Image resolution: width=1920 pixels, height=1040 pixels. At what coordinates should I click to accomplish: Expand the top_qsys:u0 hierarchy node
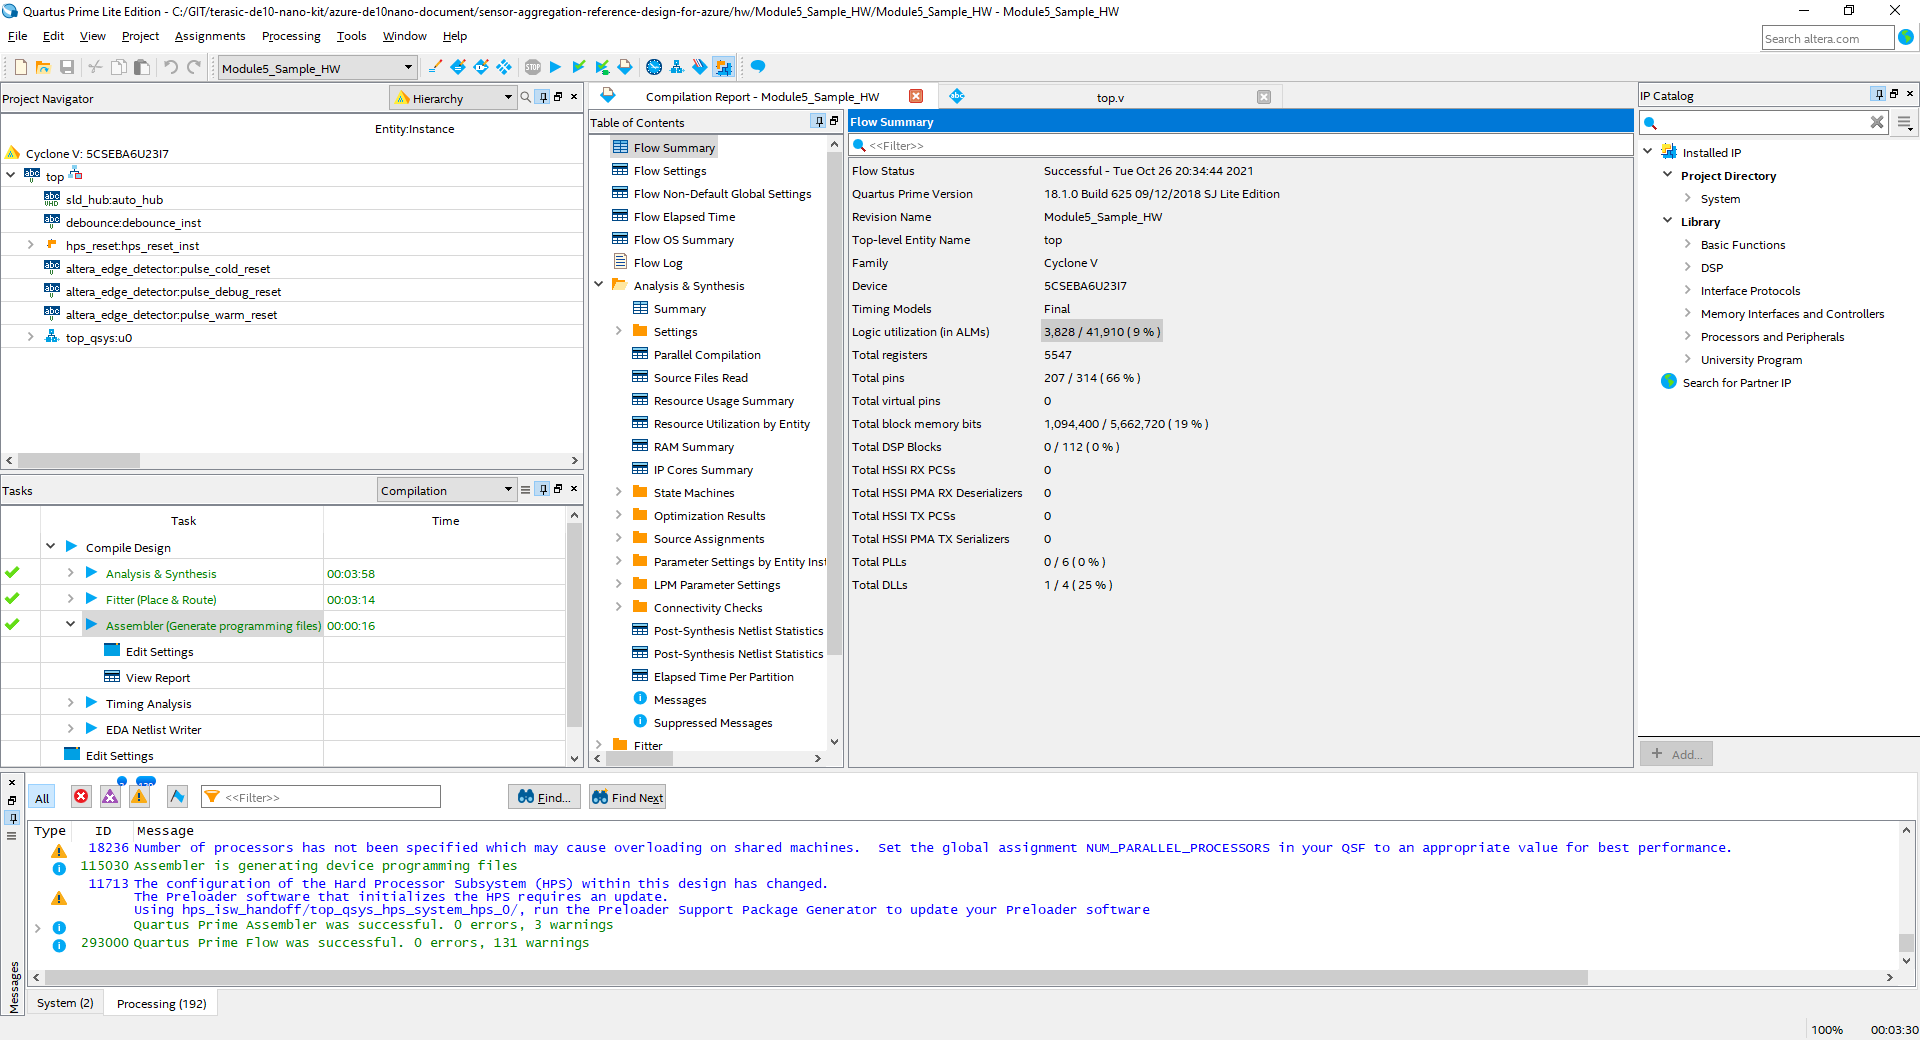tap(30, 338)
